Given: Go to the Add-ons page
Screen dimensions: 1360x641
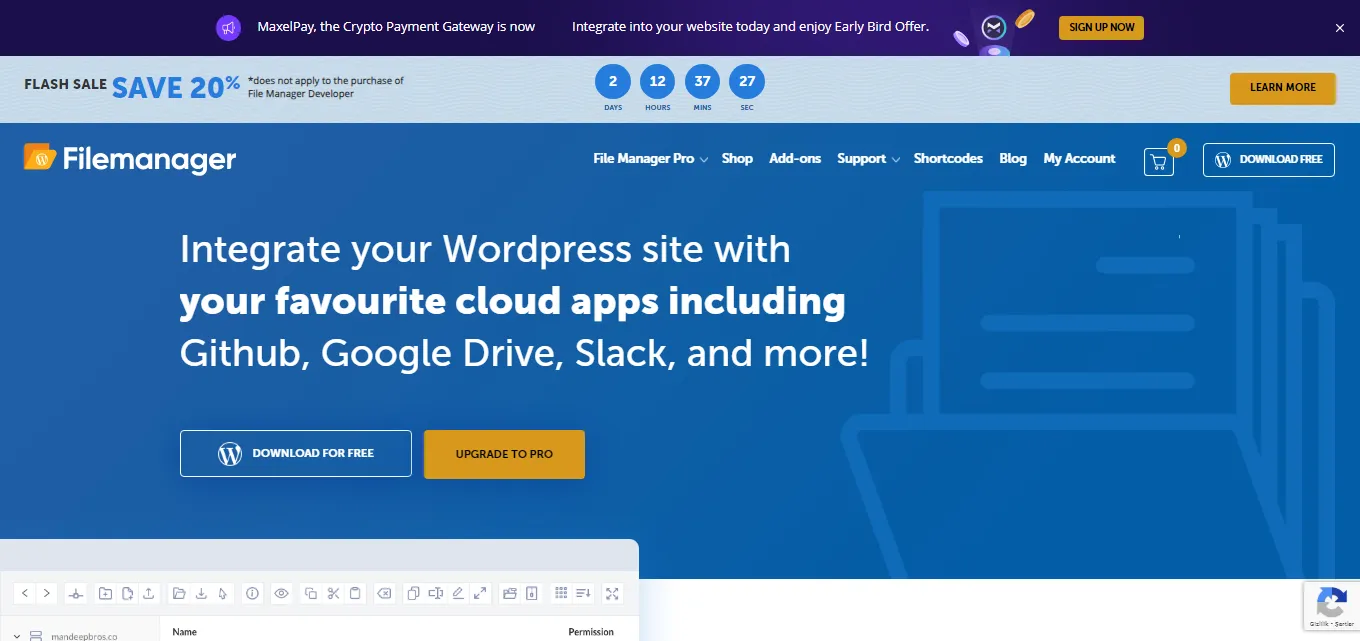Looking at the screenshot, I should 795,159.
